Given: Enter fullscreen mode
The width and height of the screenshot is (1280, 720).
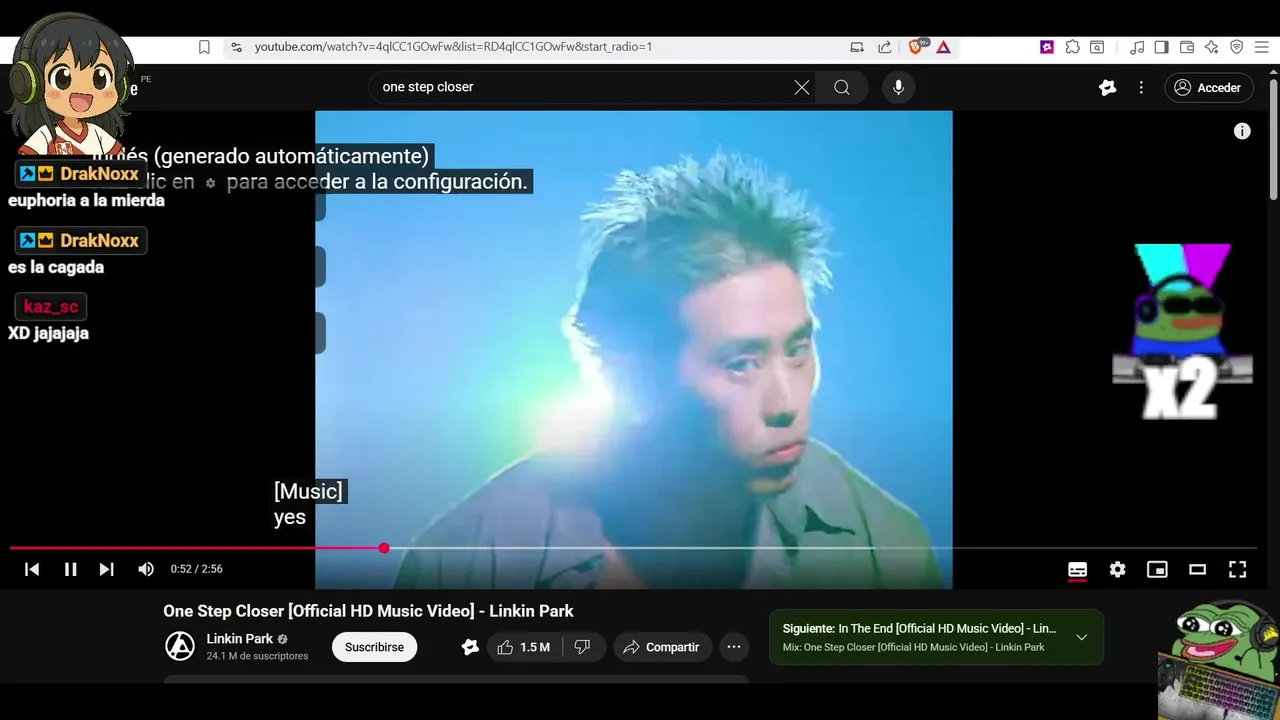Looking at the screenshot, I should [1237, 569].
